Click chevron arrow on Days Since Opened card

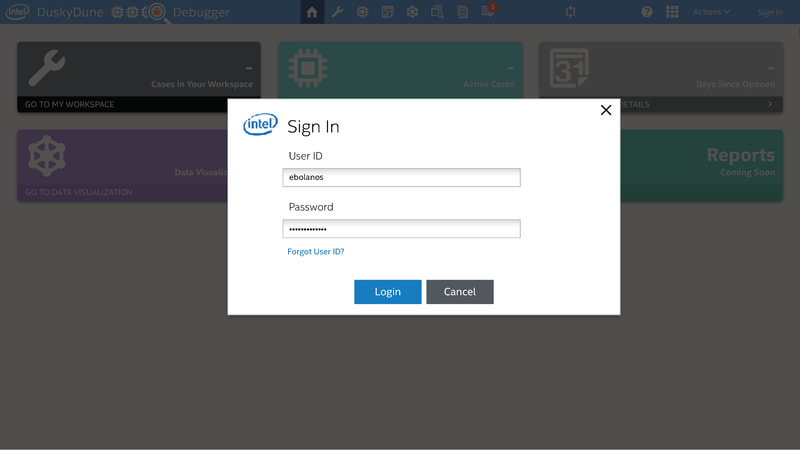pos(770,104)
